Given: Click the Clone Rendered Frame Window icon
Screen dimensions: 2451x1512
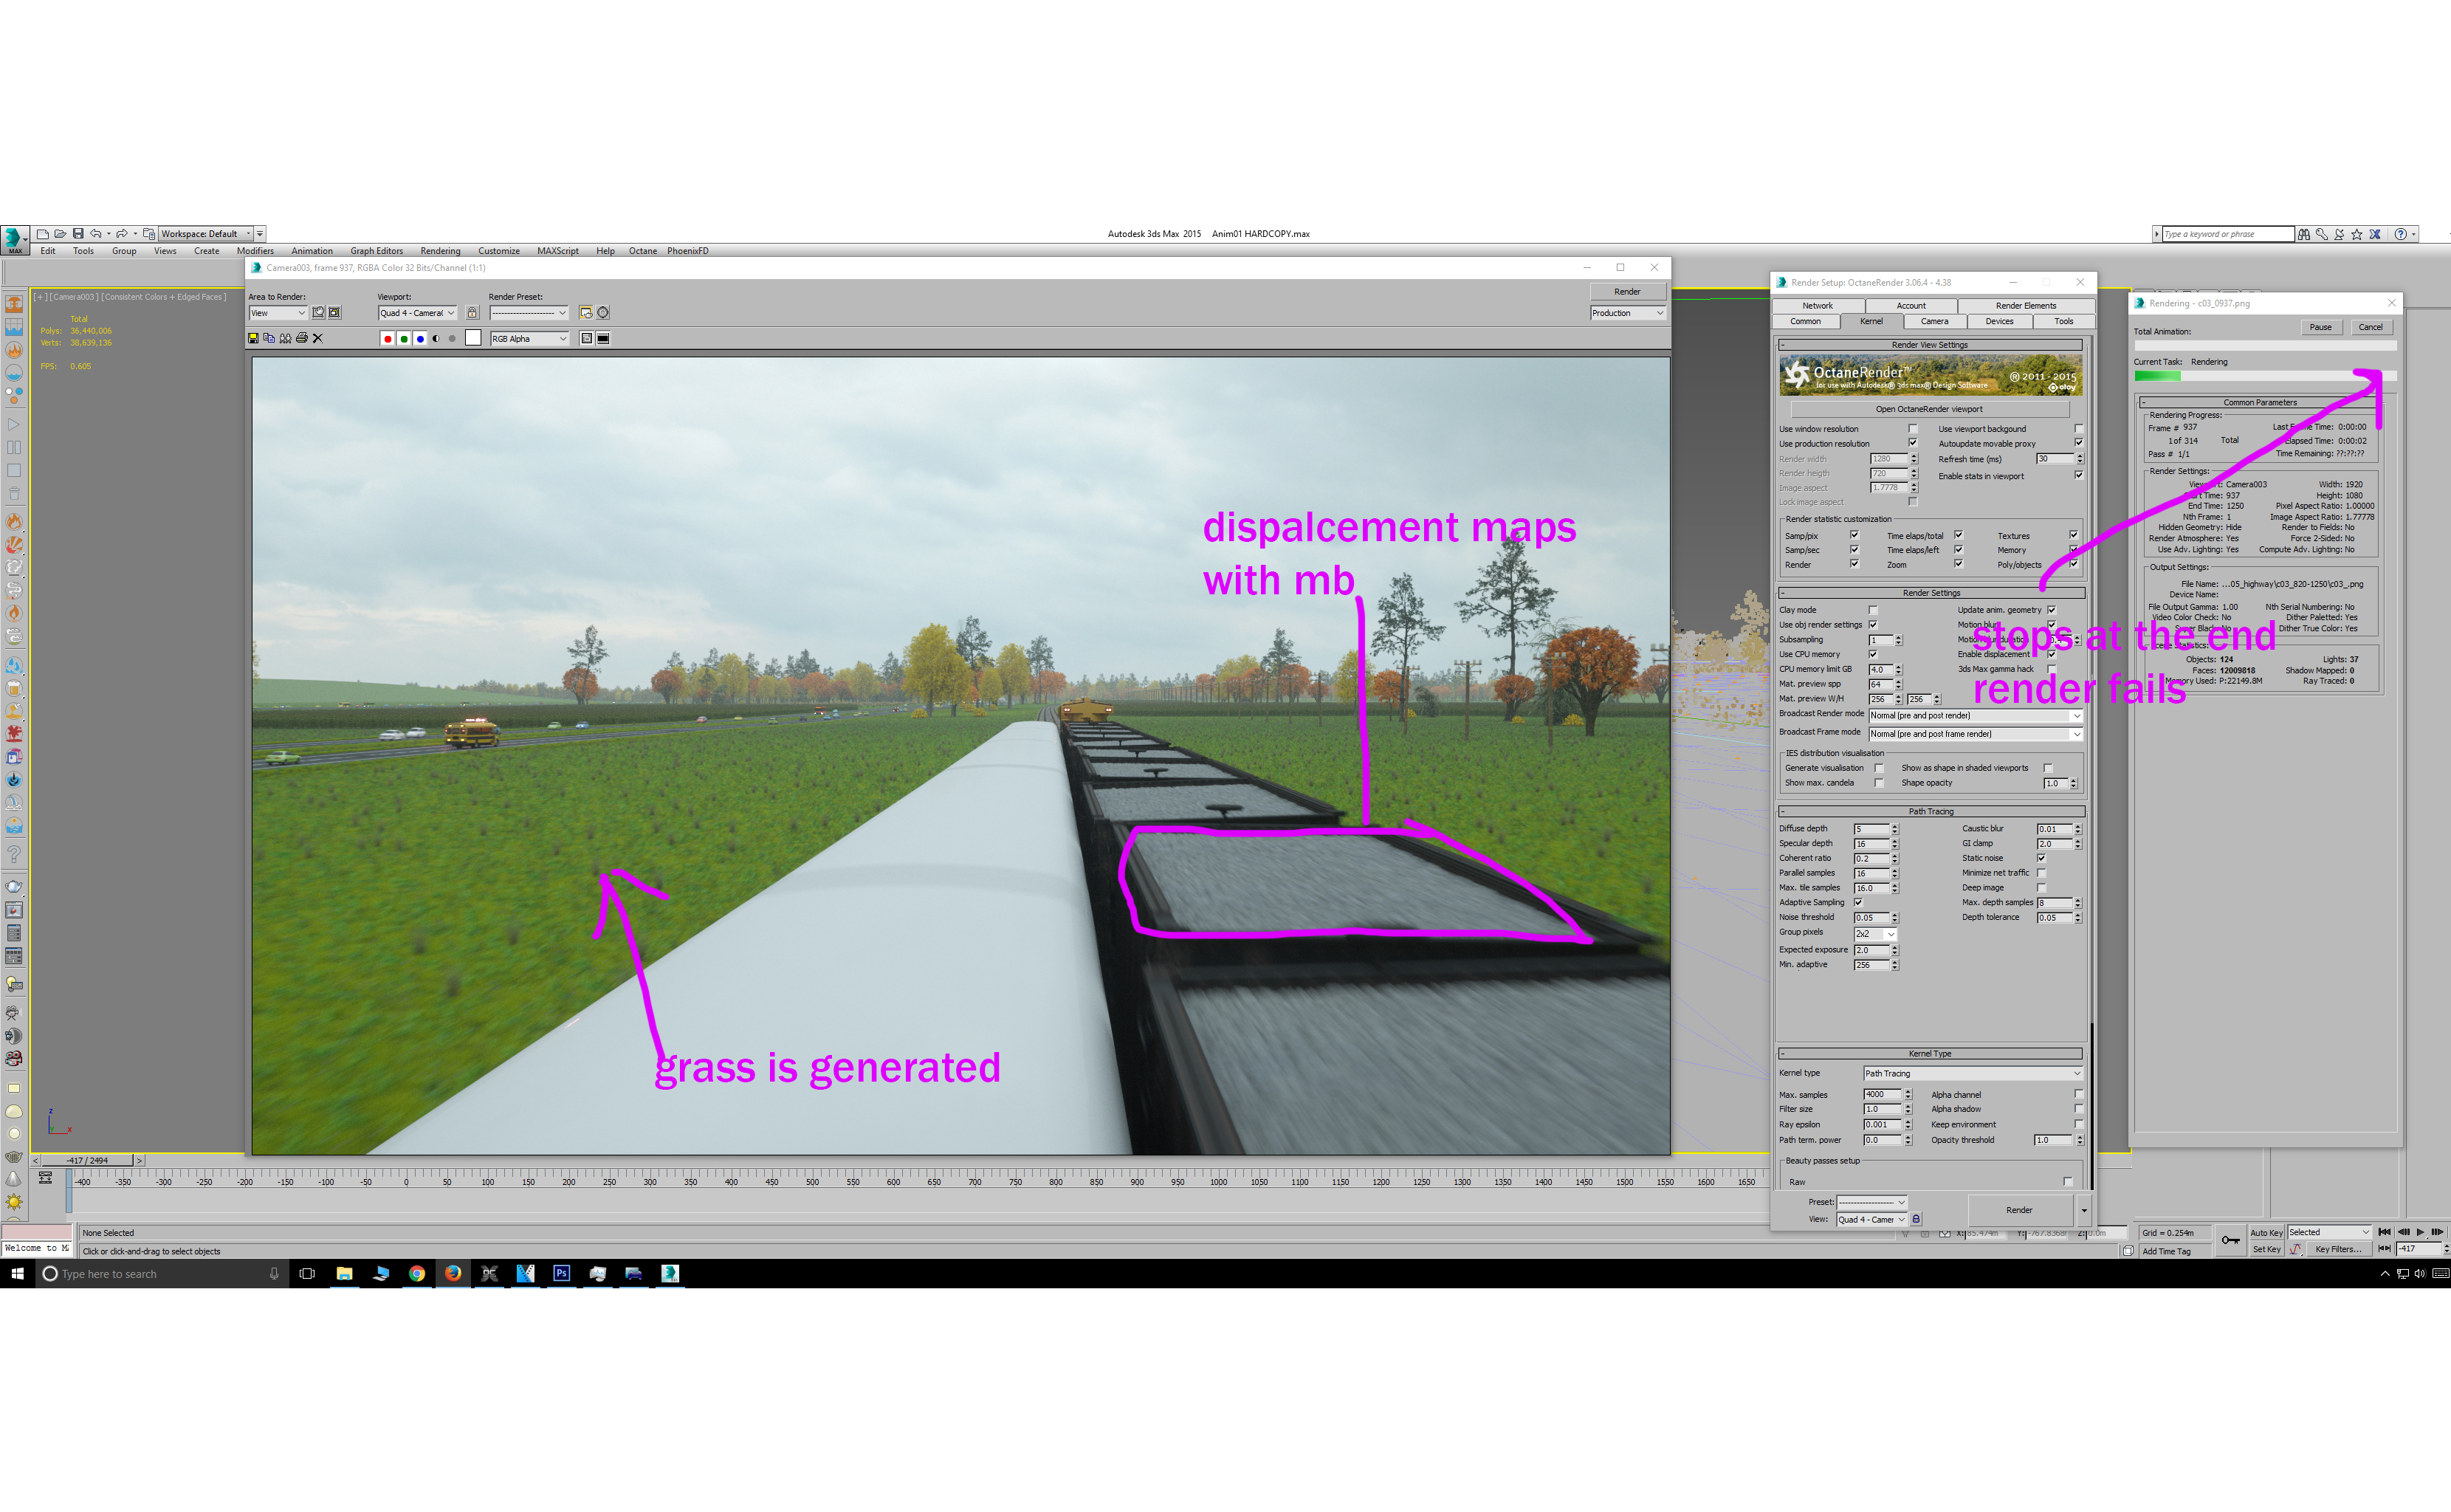Looking at the screenshot, I should [286, 339].
